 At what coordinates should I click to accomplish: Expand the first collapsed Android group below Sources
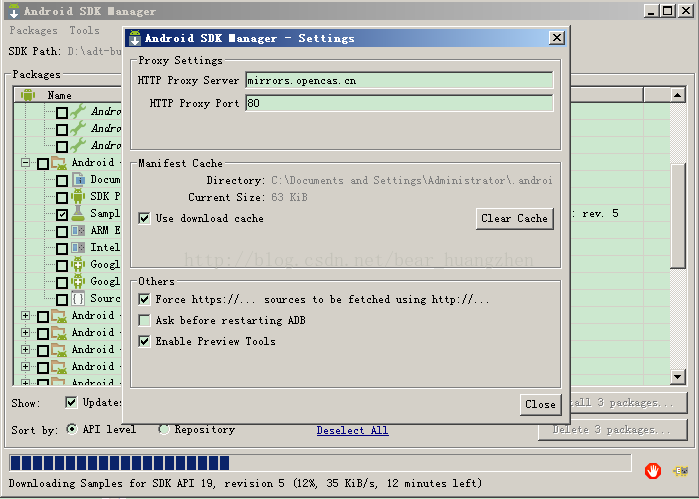point(25,316)
